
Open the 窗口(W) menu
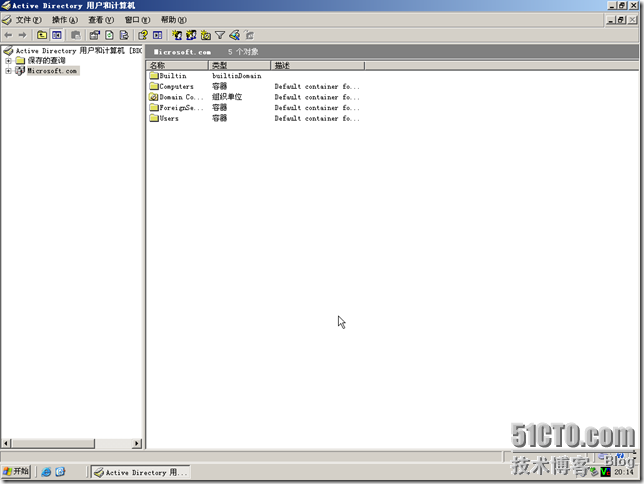138,20
